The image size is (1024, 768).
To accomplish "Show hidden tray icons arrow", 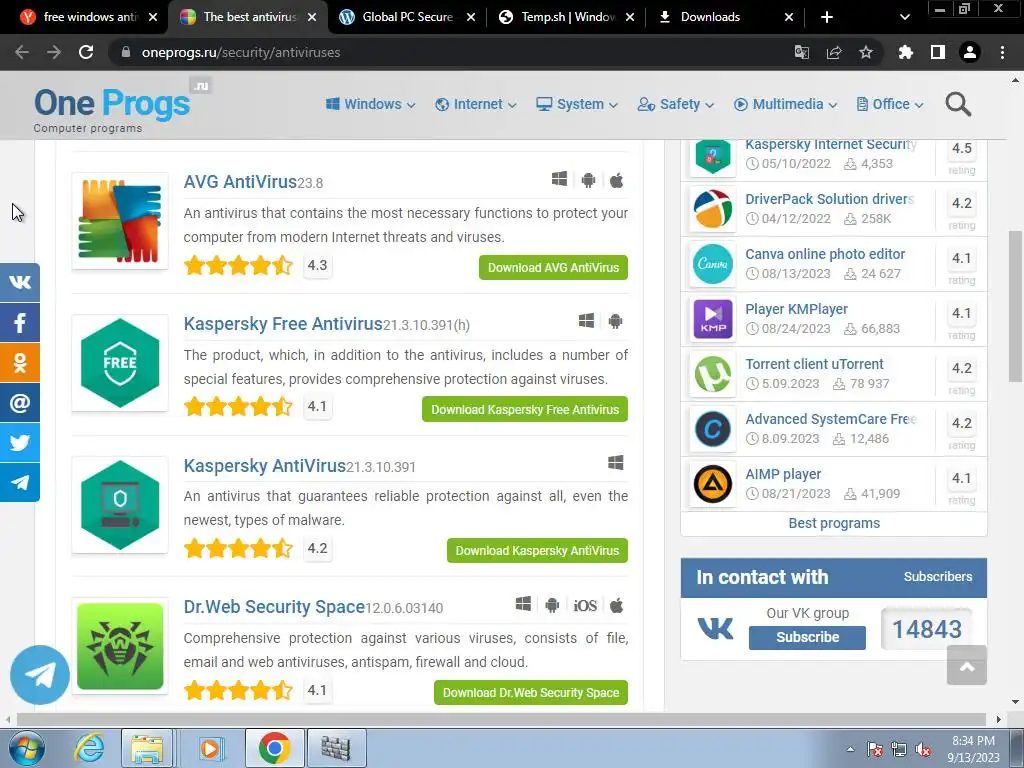I will pyautogui.click(x=850, y=749).
